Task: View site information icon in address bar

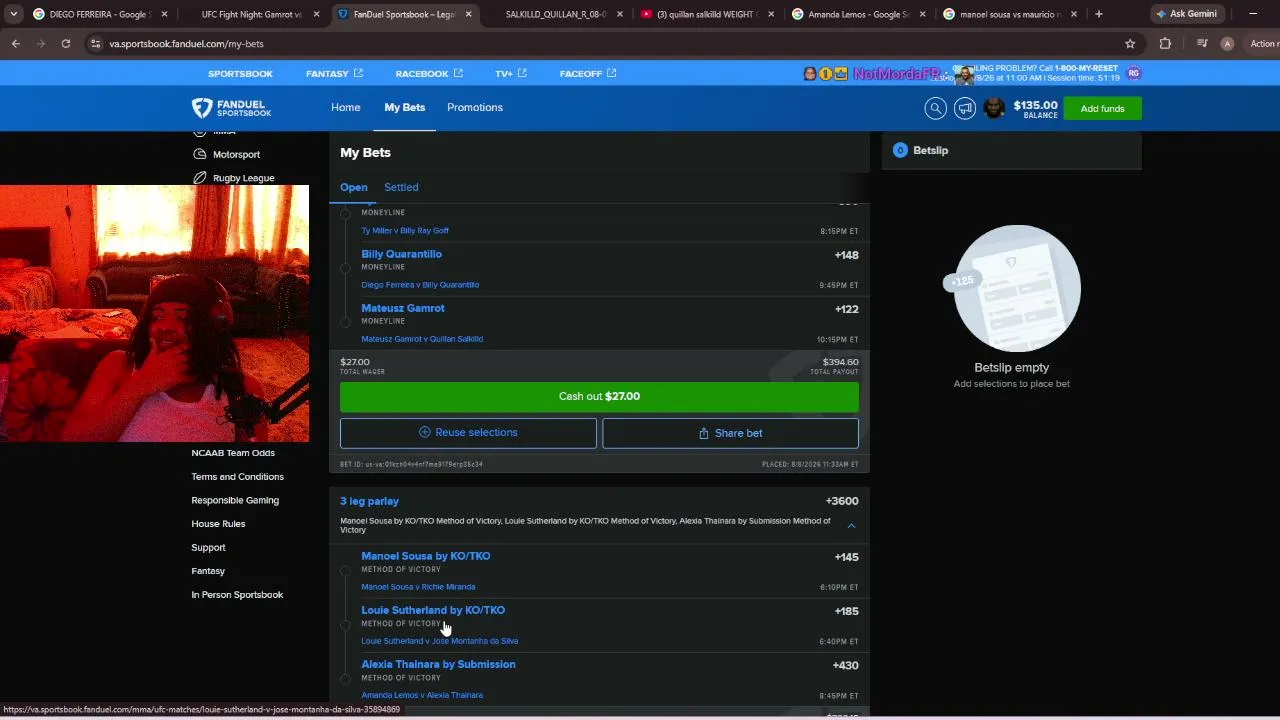Action: pos(95,44)
